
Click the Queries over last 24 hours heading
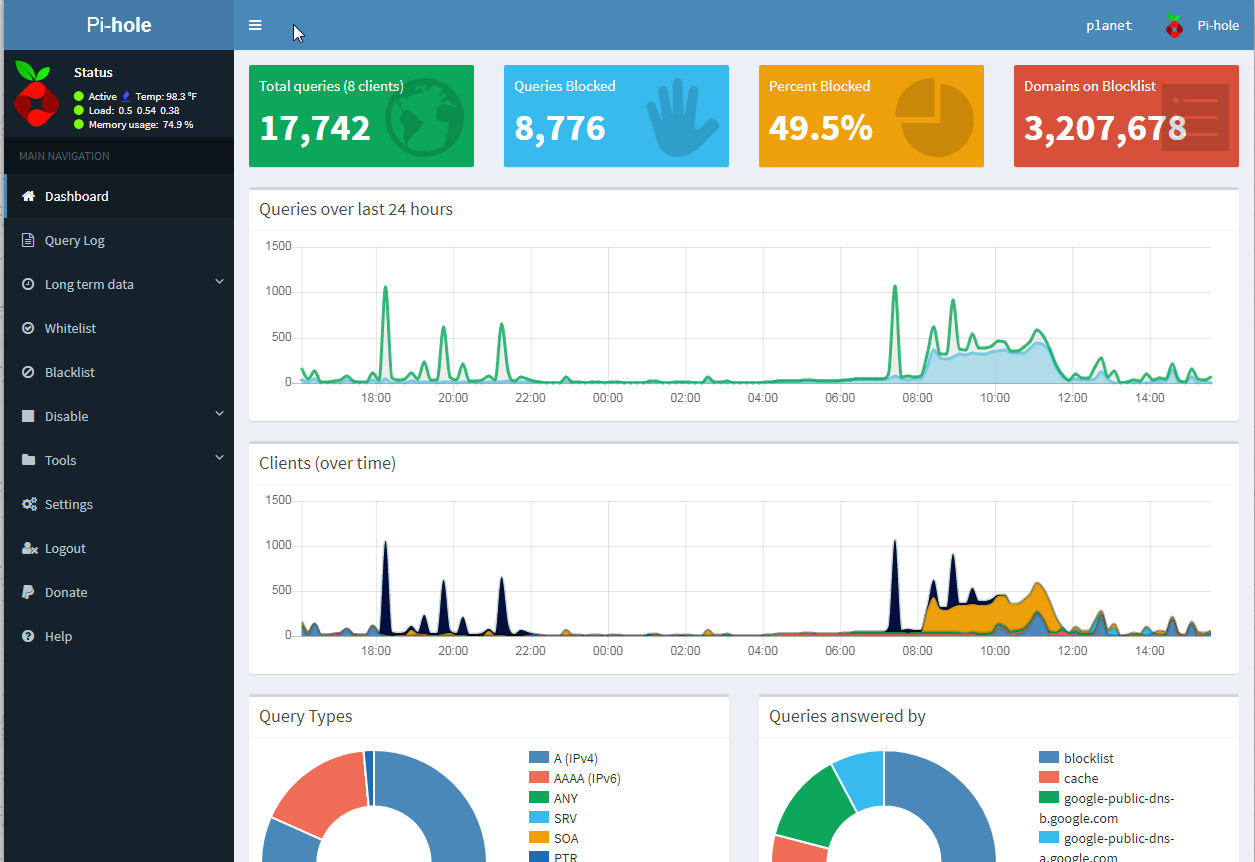pyautogui.click(x=356, y=209)
